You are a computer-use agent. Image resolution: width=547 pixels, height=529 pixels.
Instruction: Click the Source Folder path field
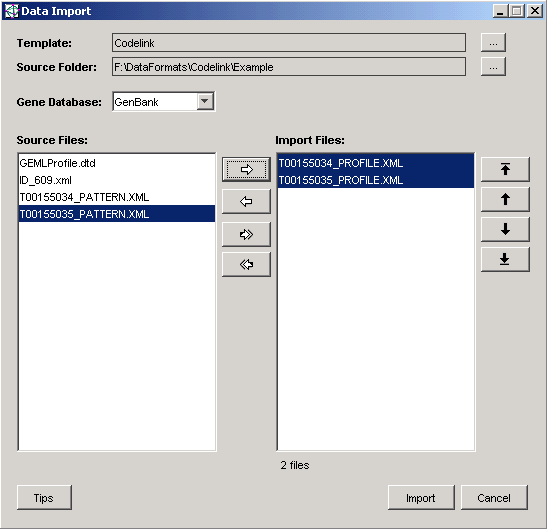pyautogui.click(x=289, y=67)
